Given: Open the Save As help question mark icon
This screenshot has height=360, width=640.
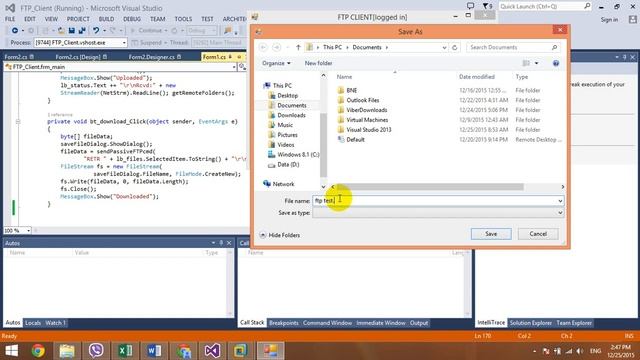Looking at the screenshot, I should 556,63.
